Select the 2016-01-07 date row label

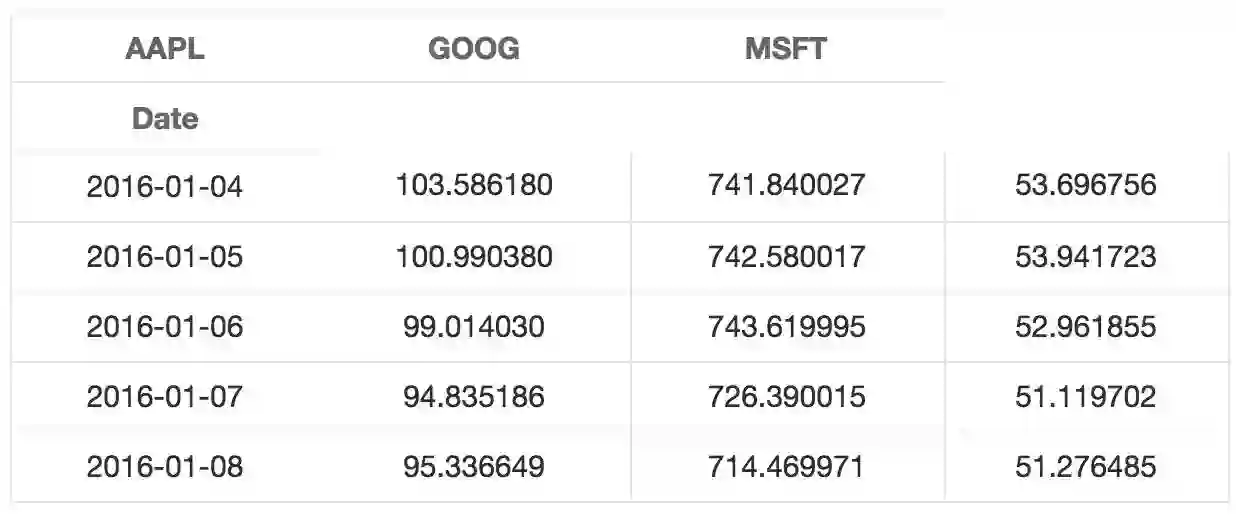coord(165,397)
